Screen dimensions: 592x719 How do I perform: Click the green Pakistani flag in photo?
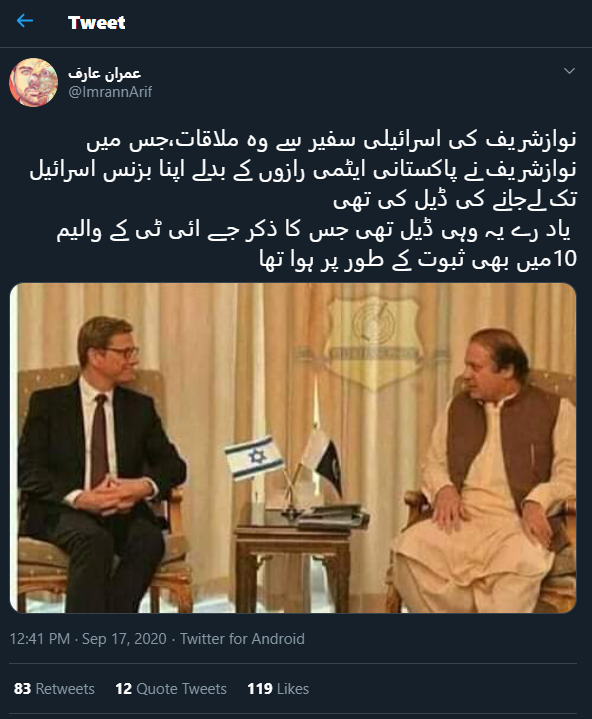pos(323,462)
